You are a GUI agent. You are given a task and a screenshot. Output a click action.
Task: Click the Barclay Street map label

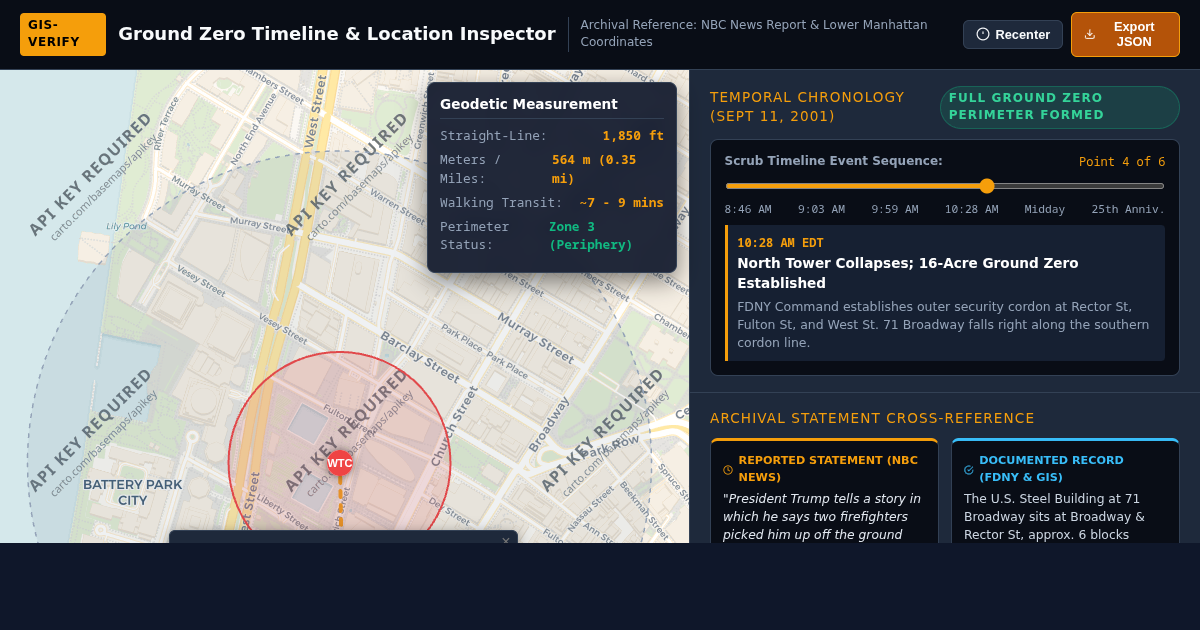click(419, 357)
